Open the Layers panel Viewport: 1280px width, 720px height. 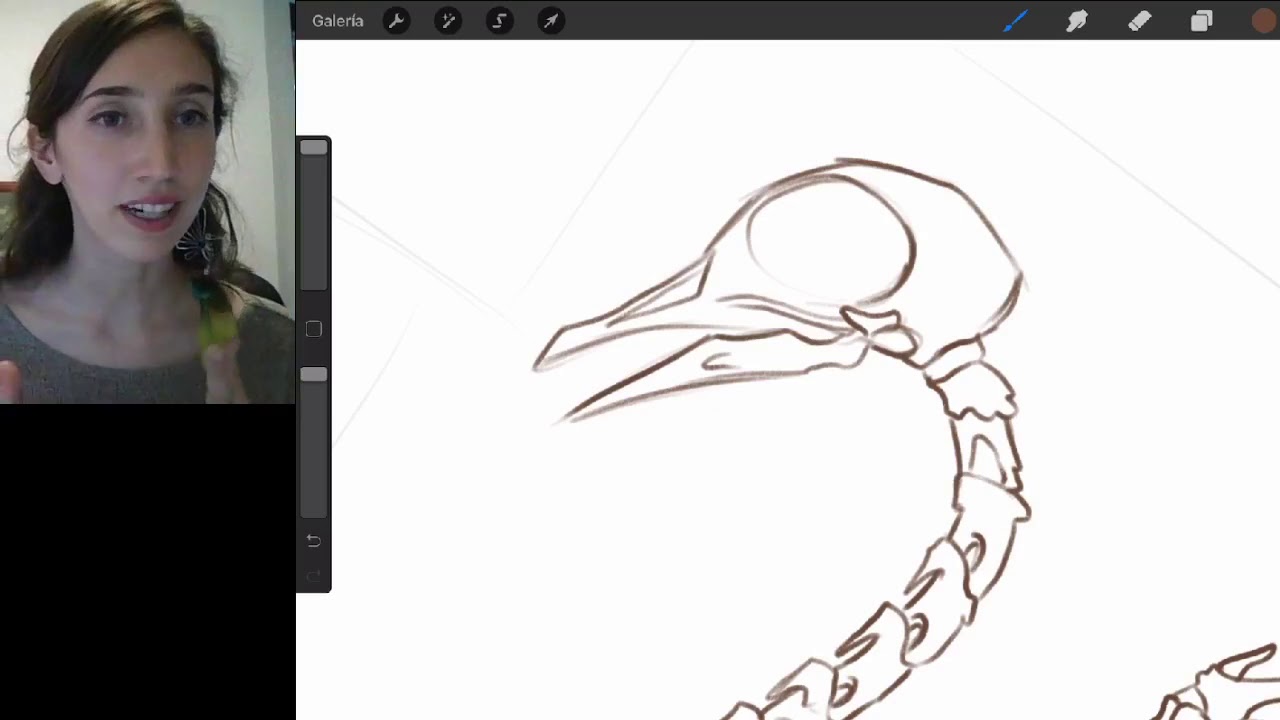point(1201,21)
